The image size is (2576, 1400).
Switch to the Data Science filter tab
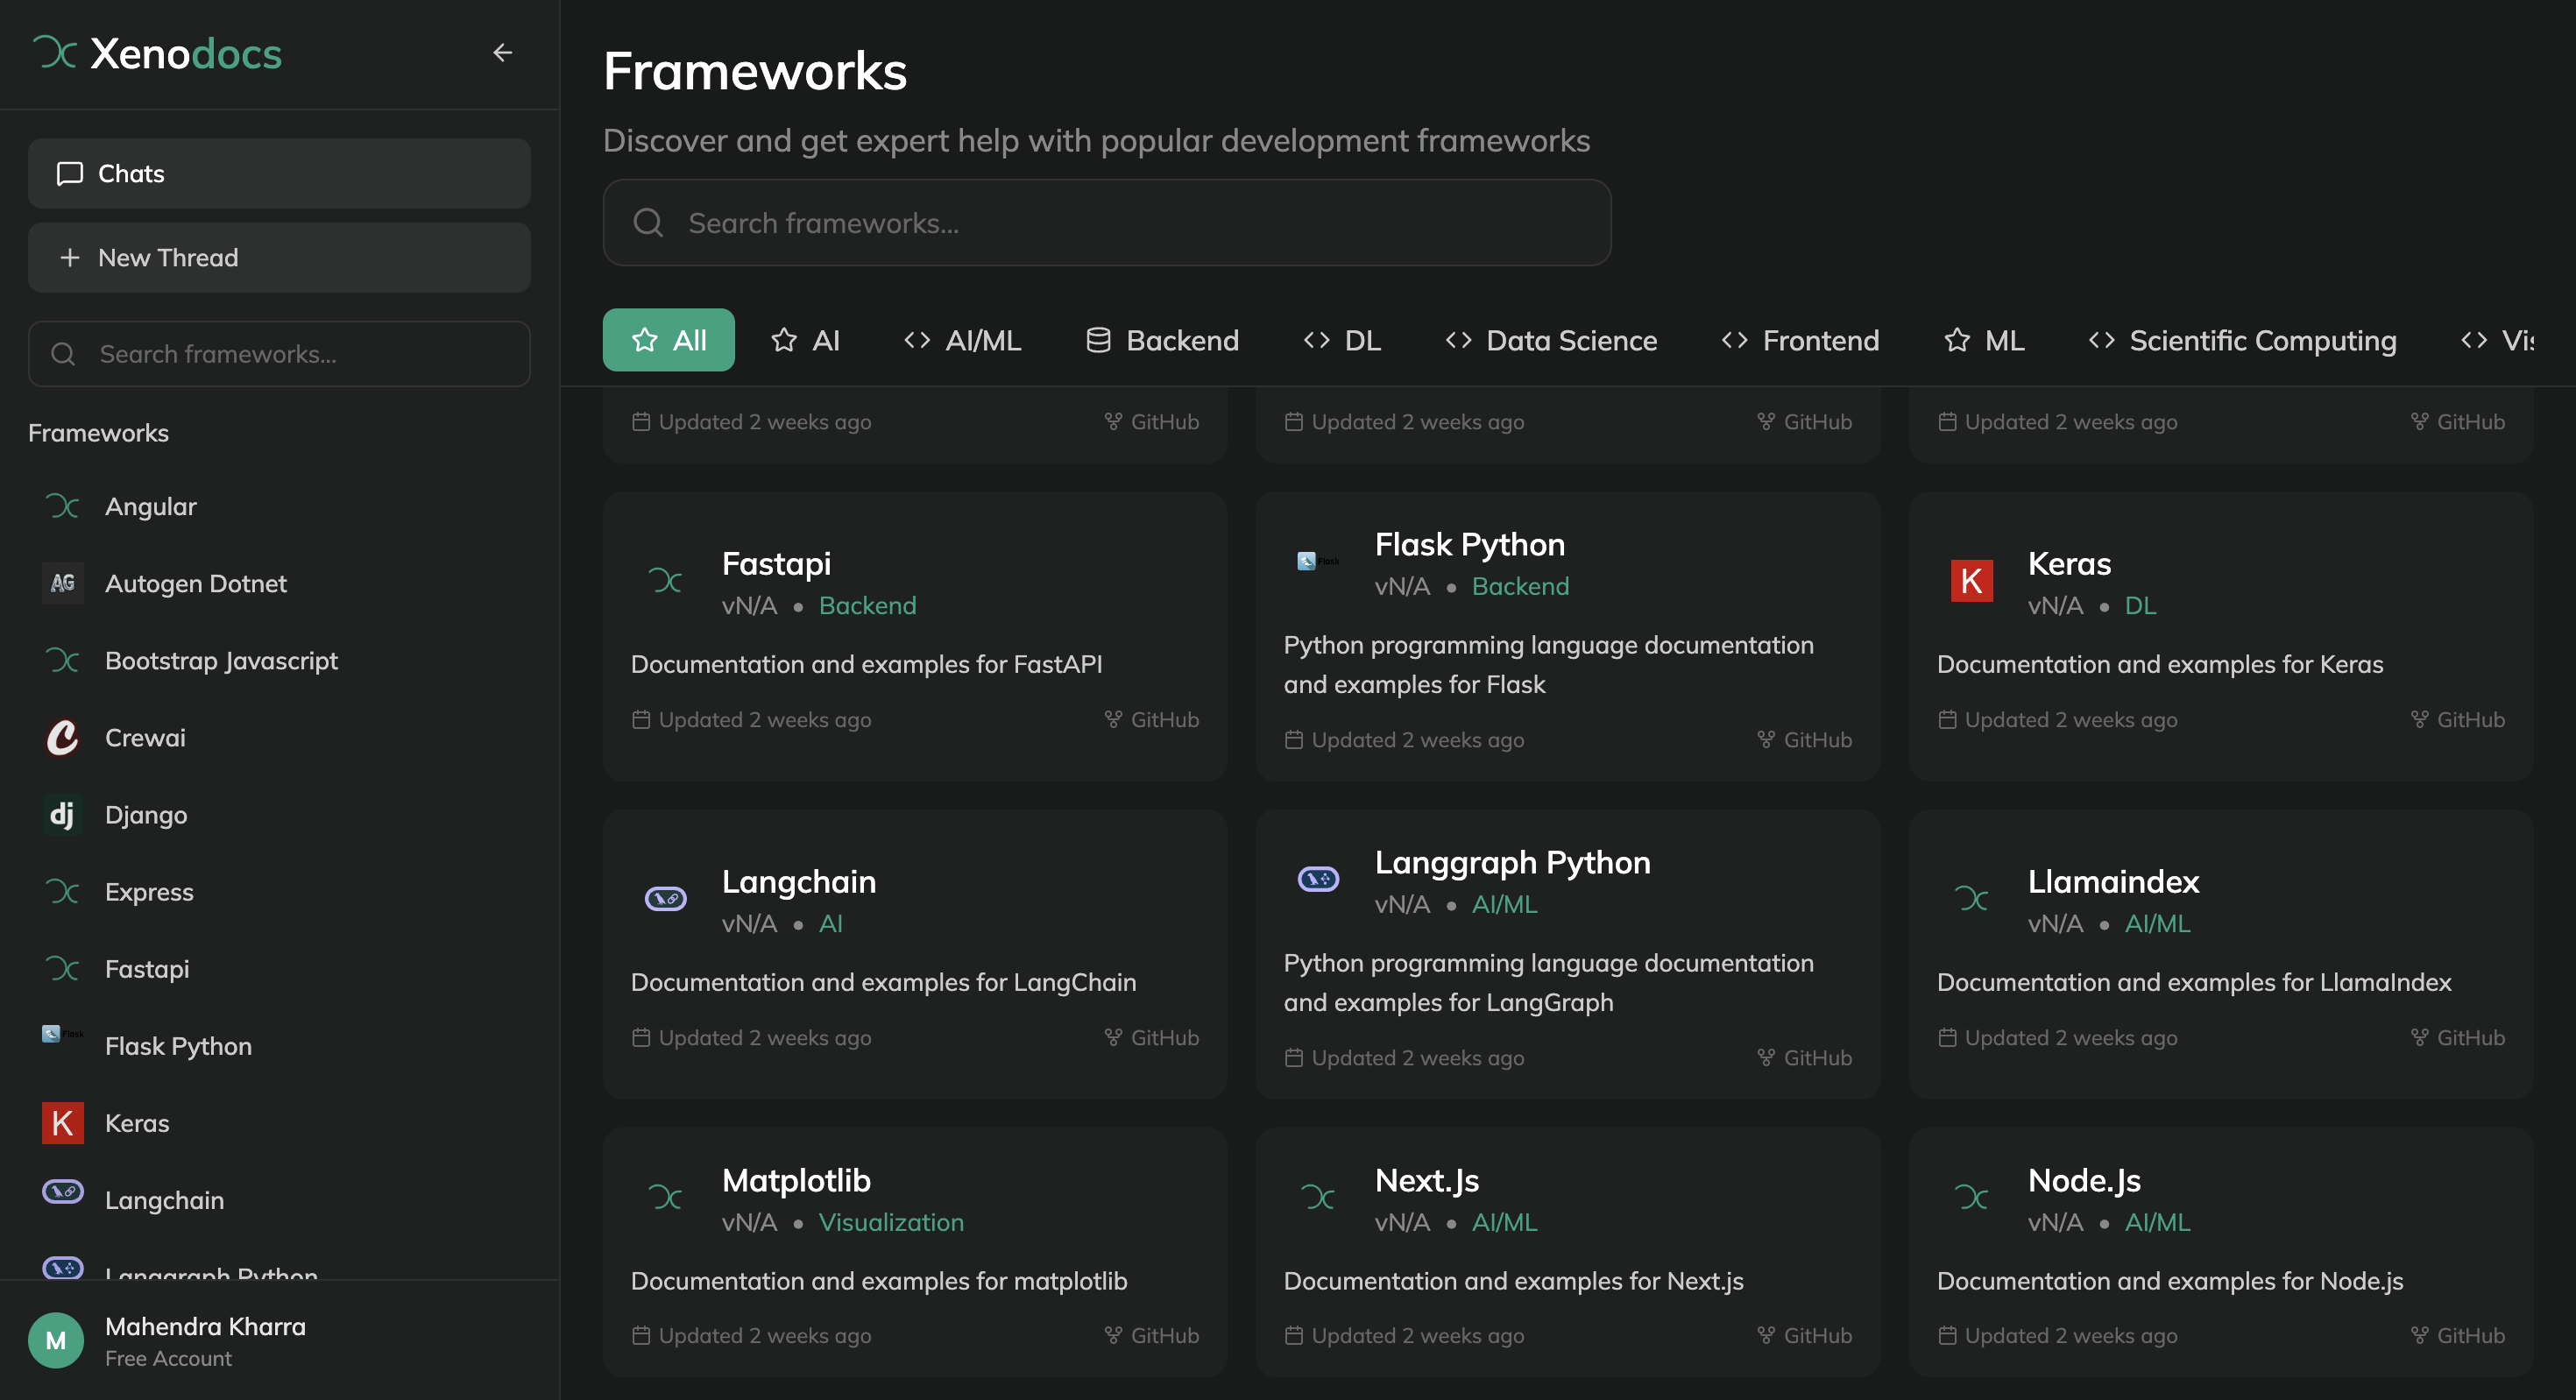coord(1551,340)
